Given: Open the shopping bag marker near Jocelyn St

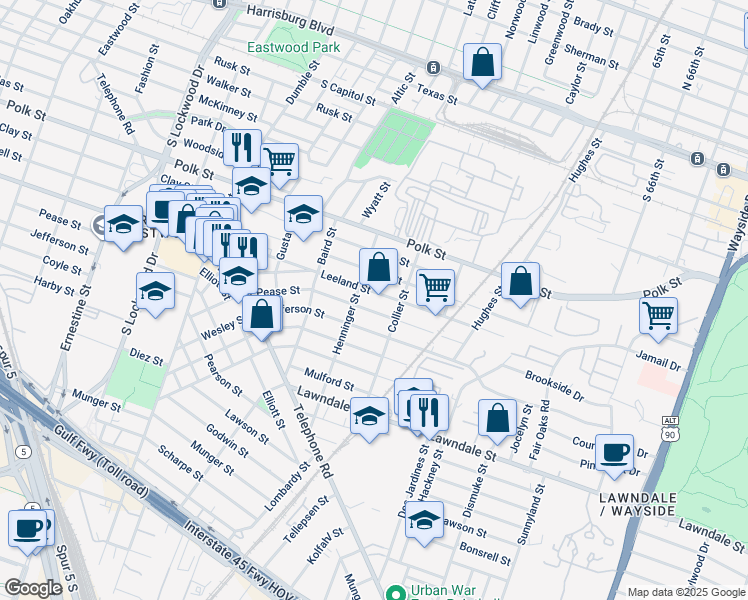Looking at the screenshot, I should (x=497, y=418).
